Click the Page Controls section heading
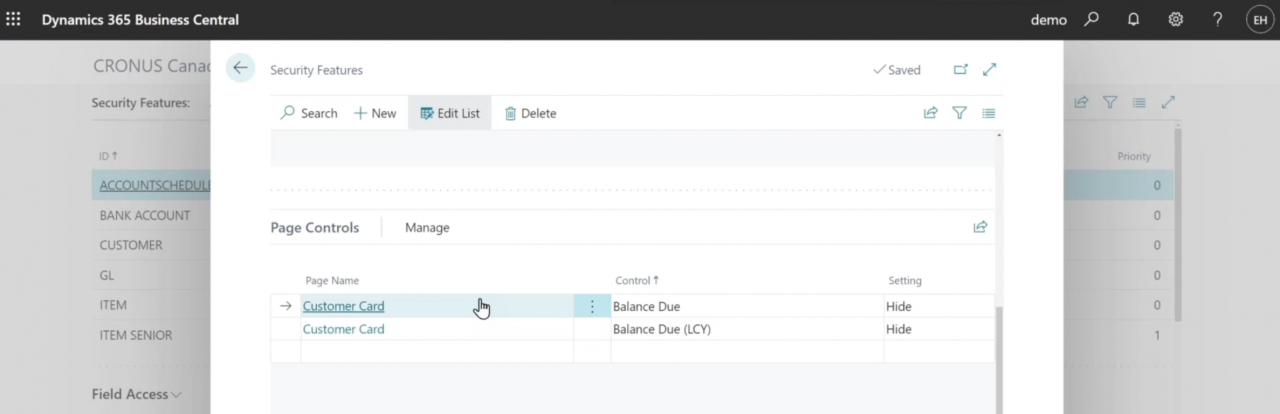Image resolution: width=1280 pixels, height=414 pixels. 315,227
